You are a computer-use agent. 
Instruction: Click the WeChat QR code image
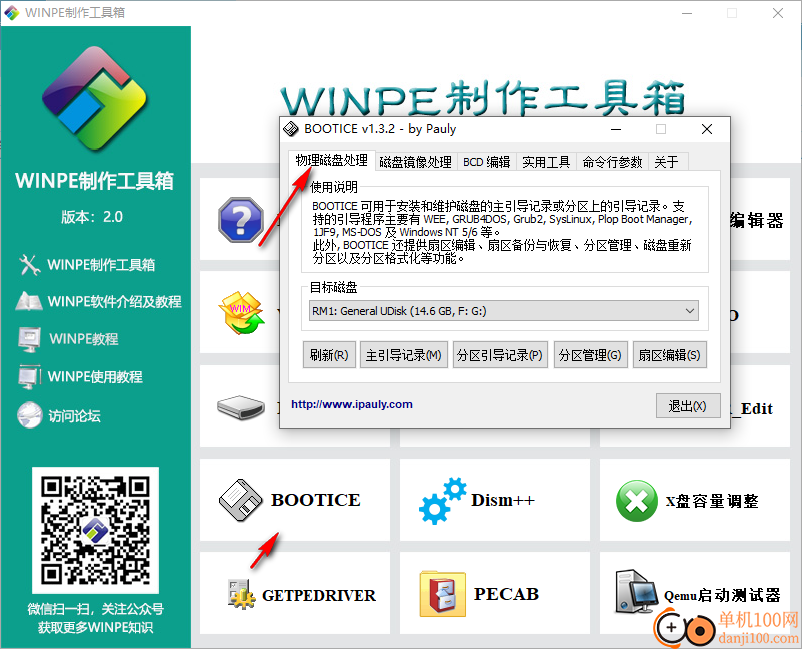tap(95, 530)
